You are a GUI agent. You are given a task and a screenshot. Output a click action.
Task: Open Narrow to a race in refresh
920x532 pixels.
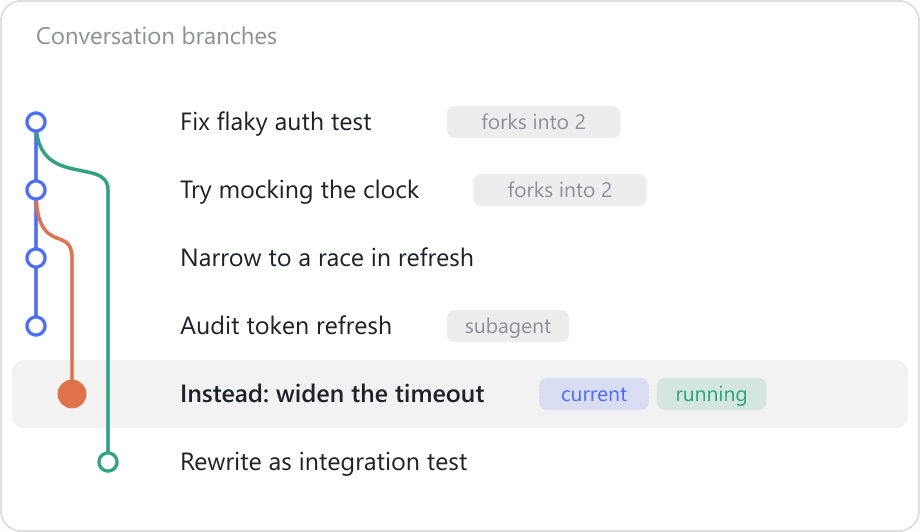click(327, 258)
